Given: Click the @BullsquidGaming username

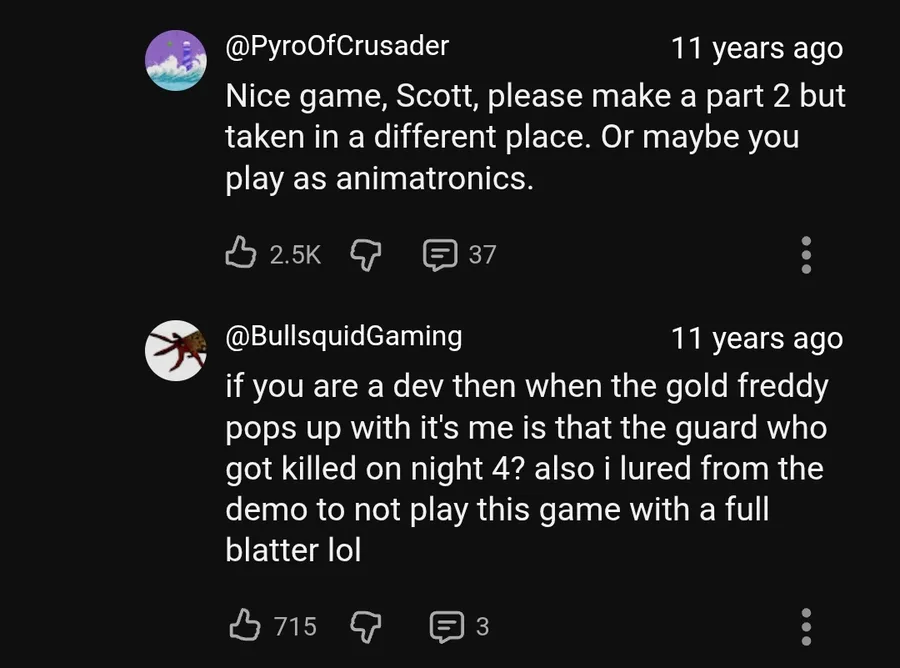Looking at the screenshot, I should [x=344, y=336].
